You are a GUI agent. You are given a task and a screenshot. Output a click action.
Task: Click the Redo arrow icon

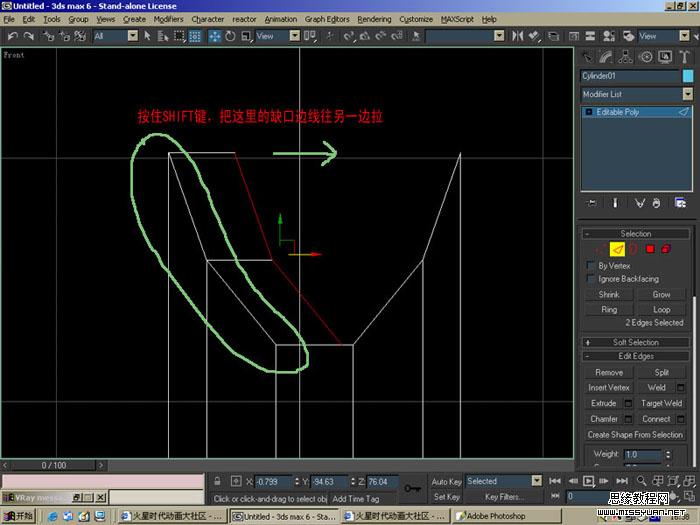pos(29,36)
